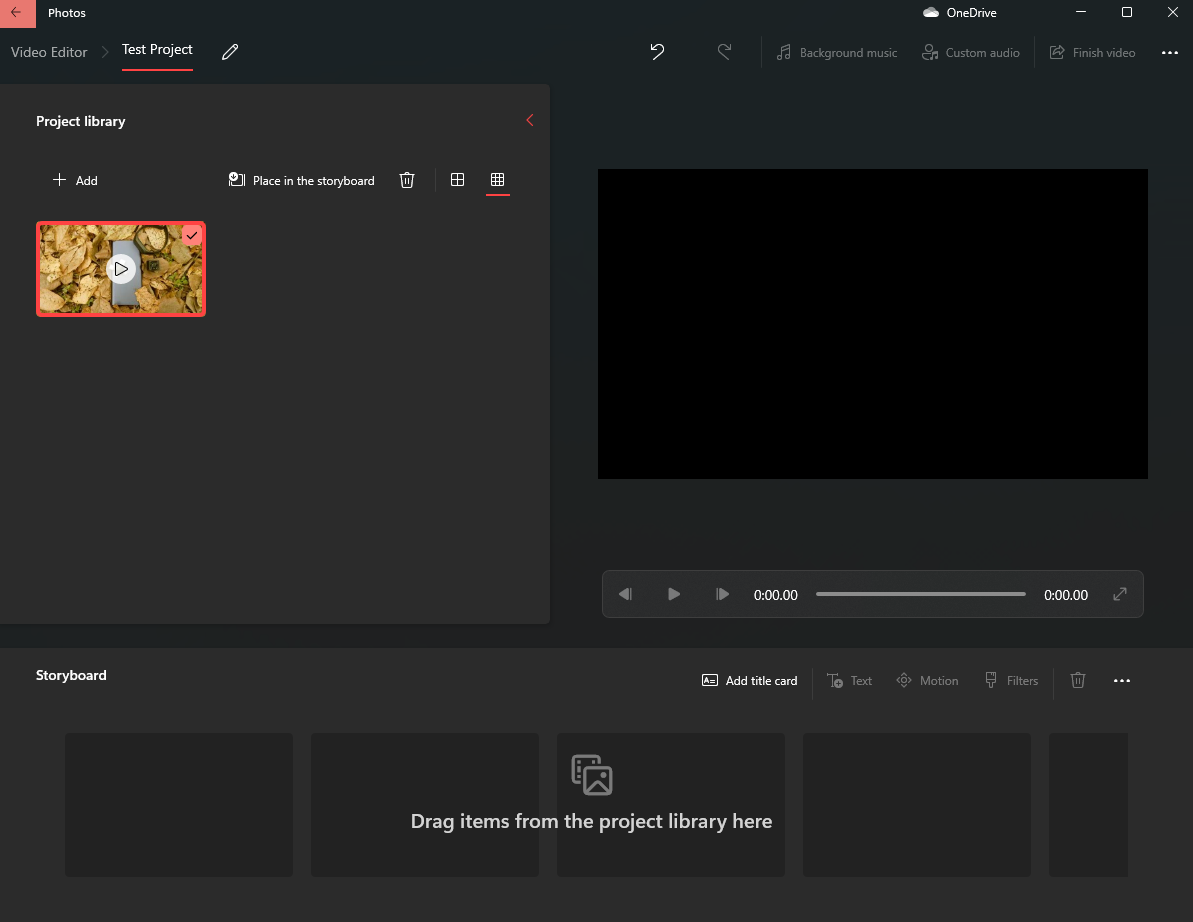1193x922 pixels.
Task: Delete selected item from project library
Action: [x=407, y=180]
